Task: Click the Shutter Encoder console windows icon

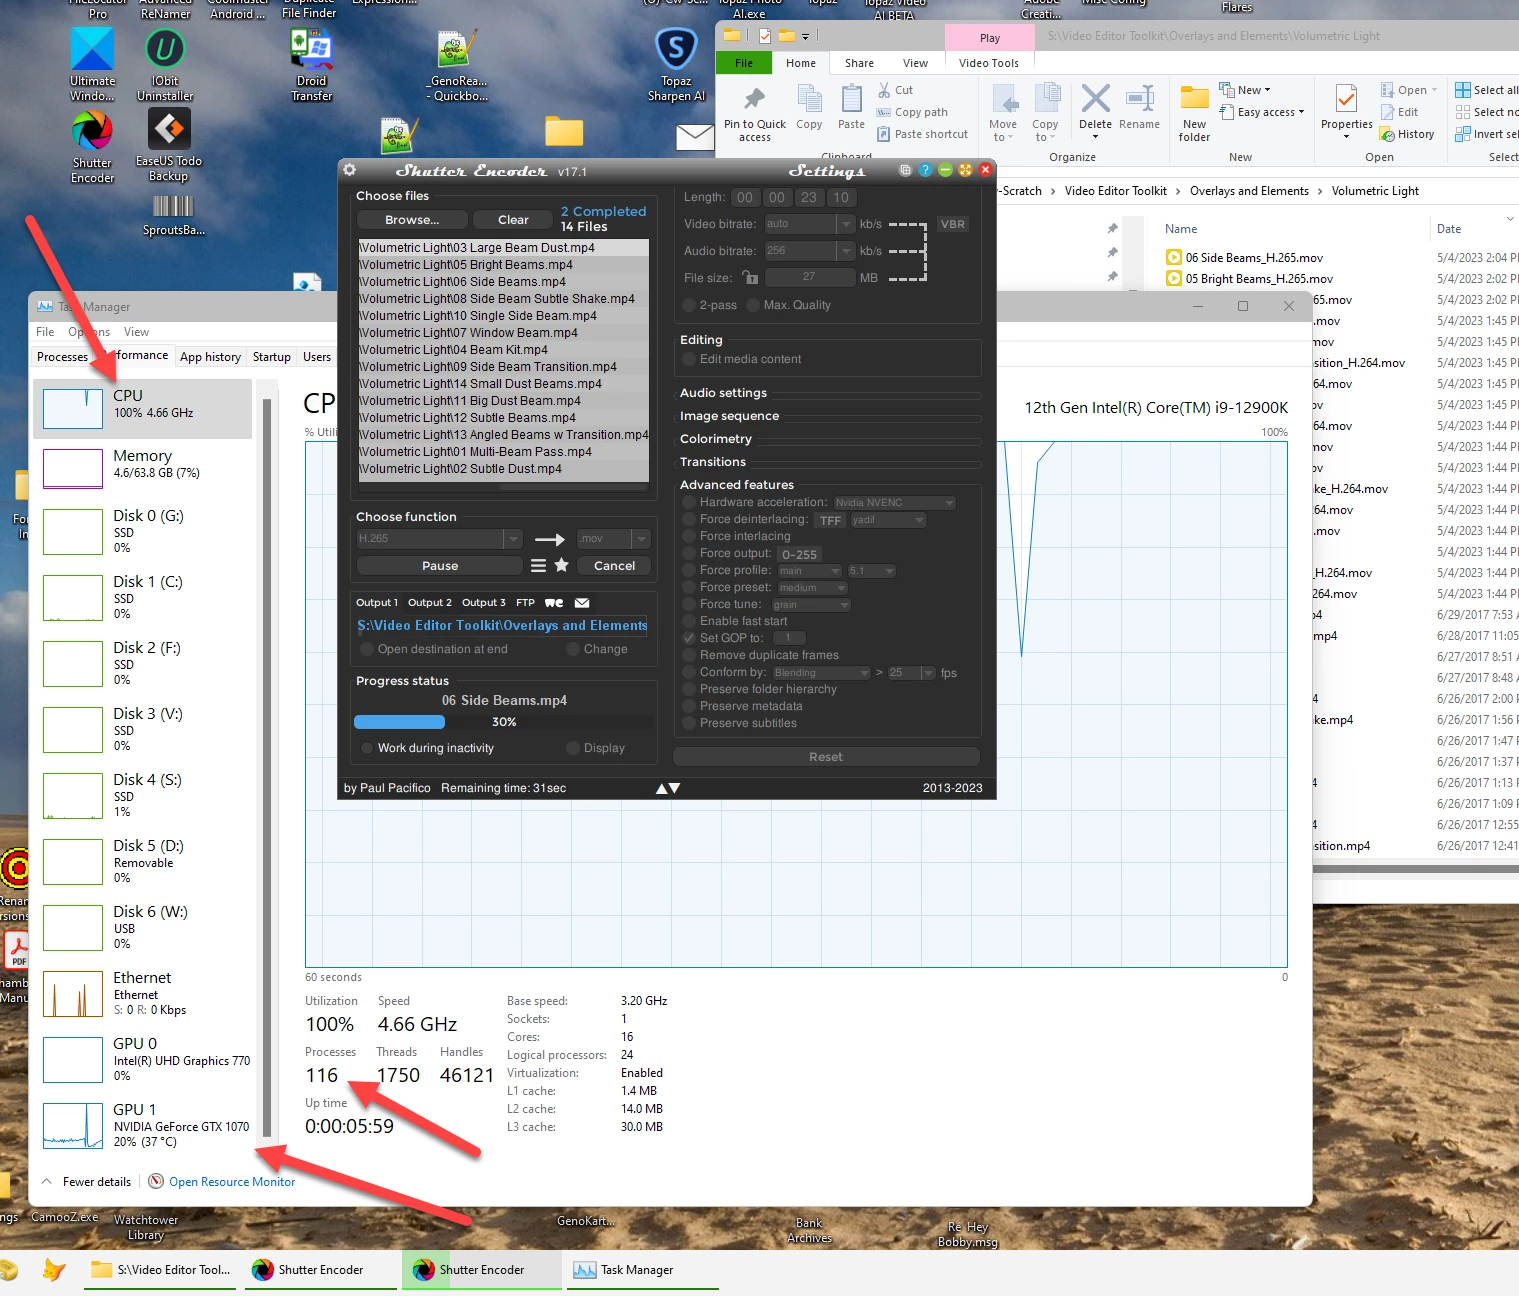Action: click(905, 170)
